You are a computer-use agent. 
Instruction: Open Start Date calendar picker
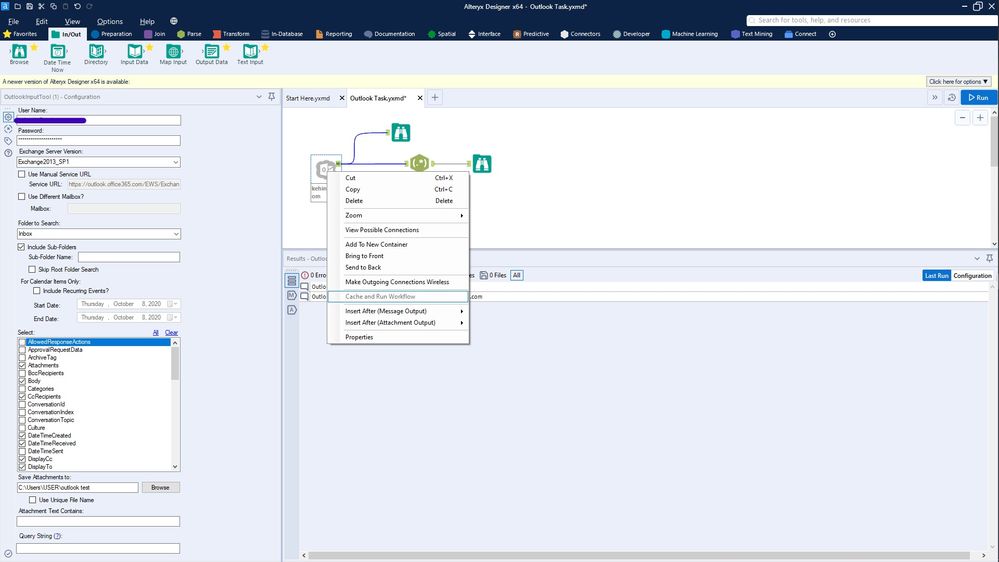click(x=173, y=304)
